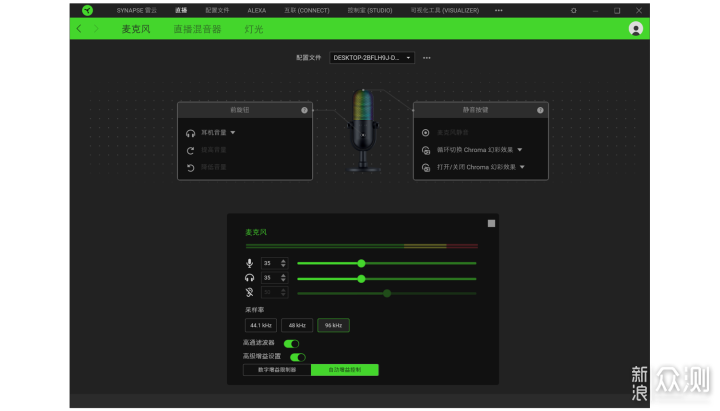This screenshot has height=411, width=720.
Task: Open the SYNAPSE 雷云 menu
Action: [x=136, y=10]
